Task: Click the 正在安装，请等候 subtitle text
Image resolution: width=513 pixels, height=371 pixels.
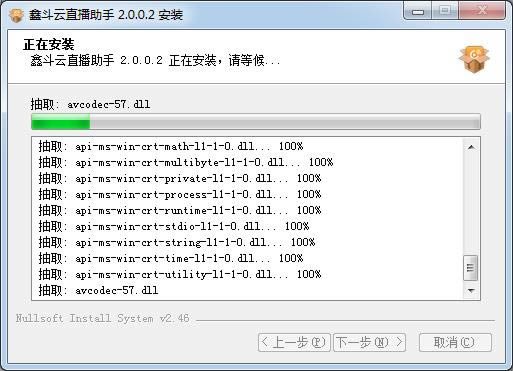Action: 155,60
